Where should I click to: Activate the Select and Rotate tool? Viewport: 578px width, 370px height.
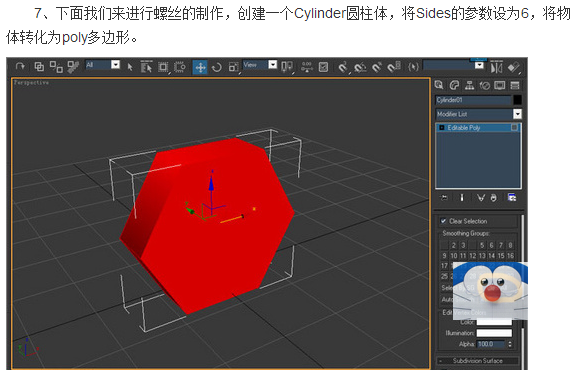pos(217,67)
